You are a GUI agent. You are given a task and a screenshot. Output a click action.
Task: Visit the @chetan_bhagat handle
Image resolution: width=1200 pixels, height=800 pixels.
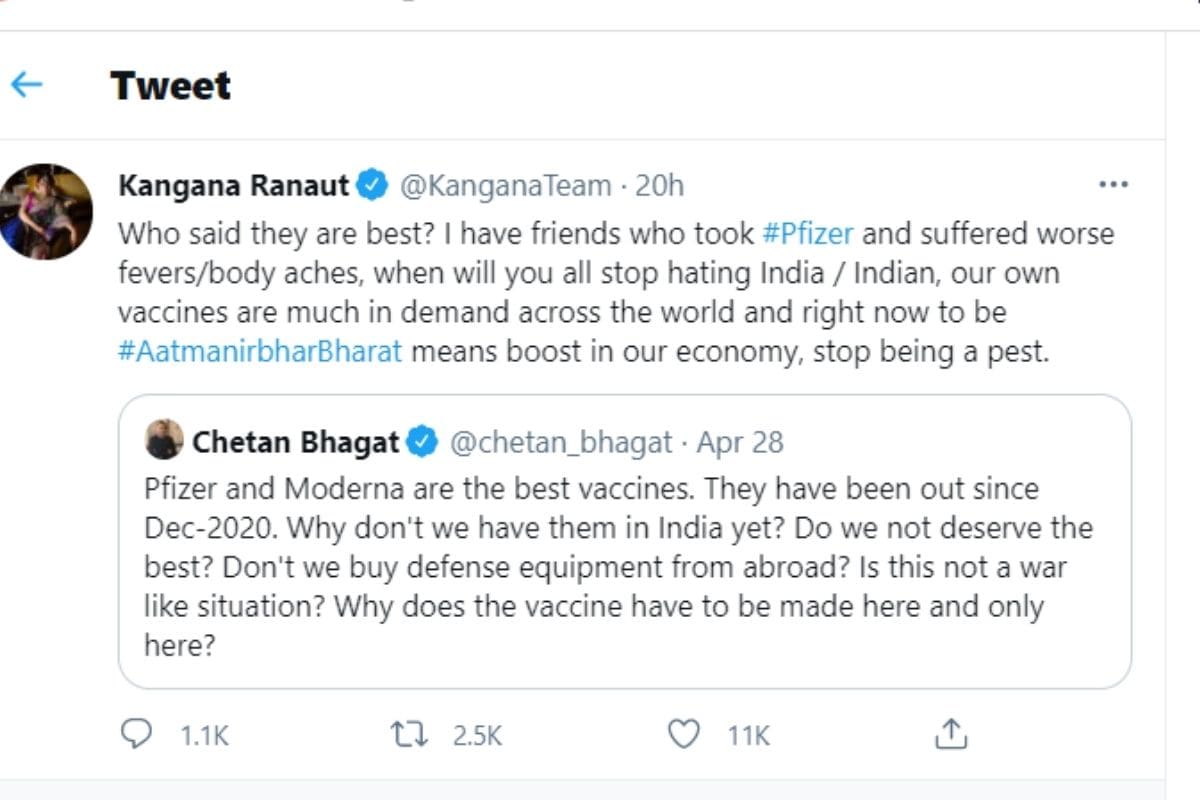pyautogui.click(x=564, y=442)
